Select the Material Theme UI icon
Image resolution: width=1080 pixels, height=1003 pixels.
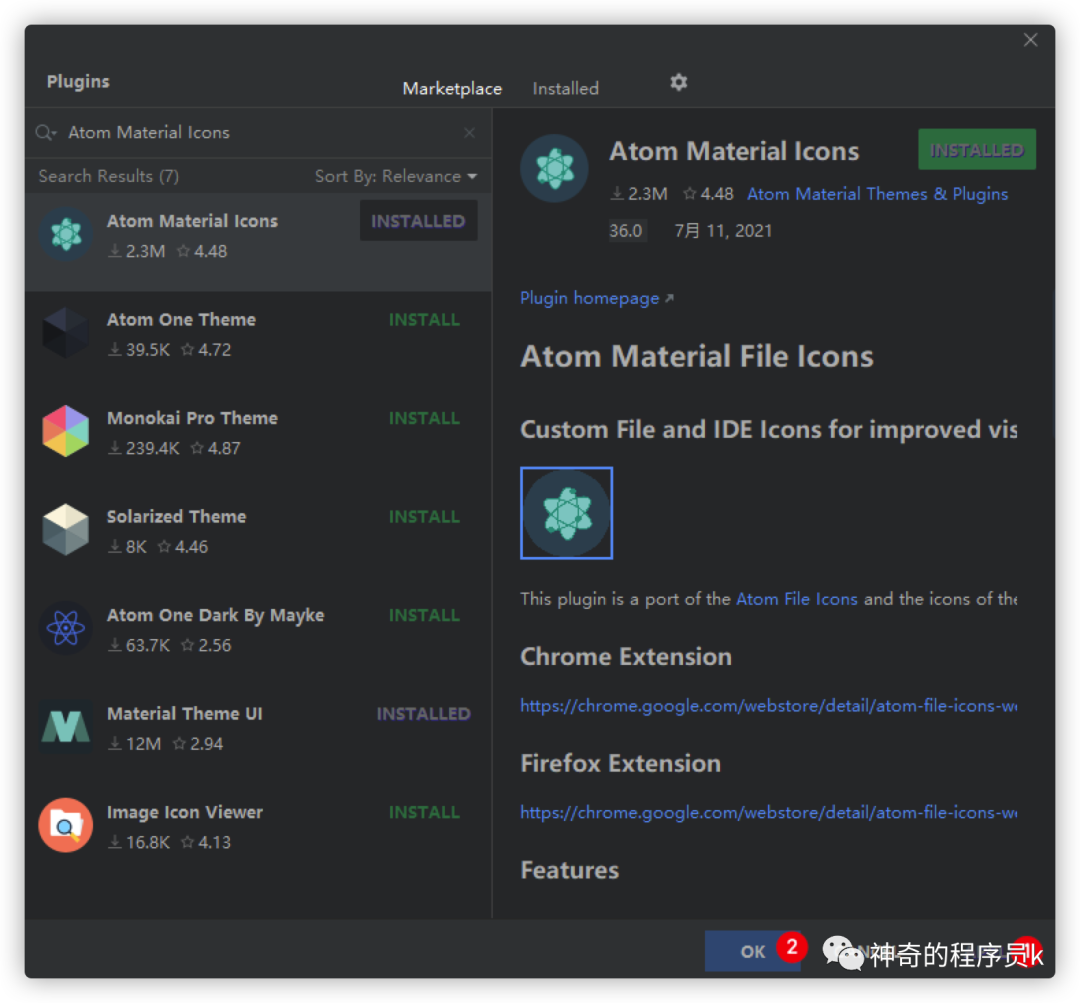point(64,727)
